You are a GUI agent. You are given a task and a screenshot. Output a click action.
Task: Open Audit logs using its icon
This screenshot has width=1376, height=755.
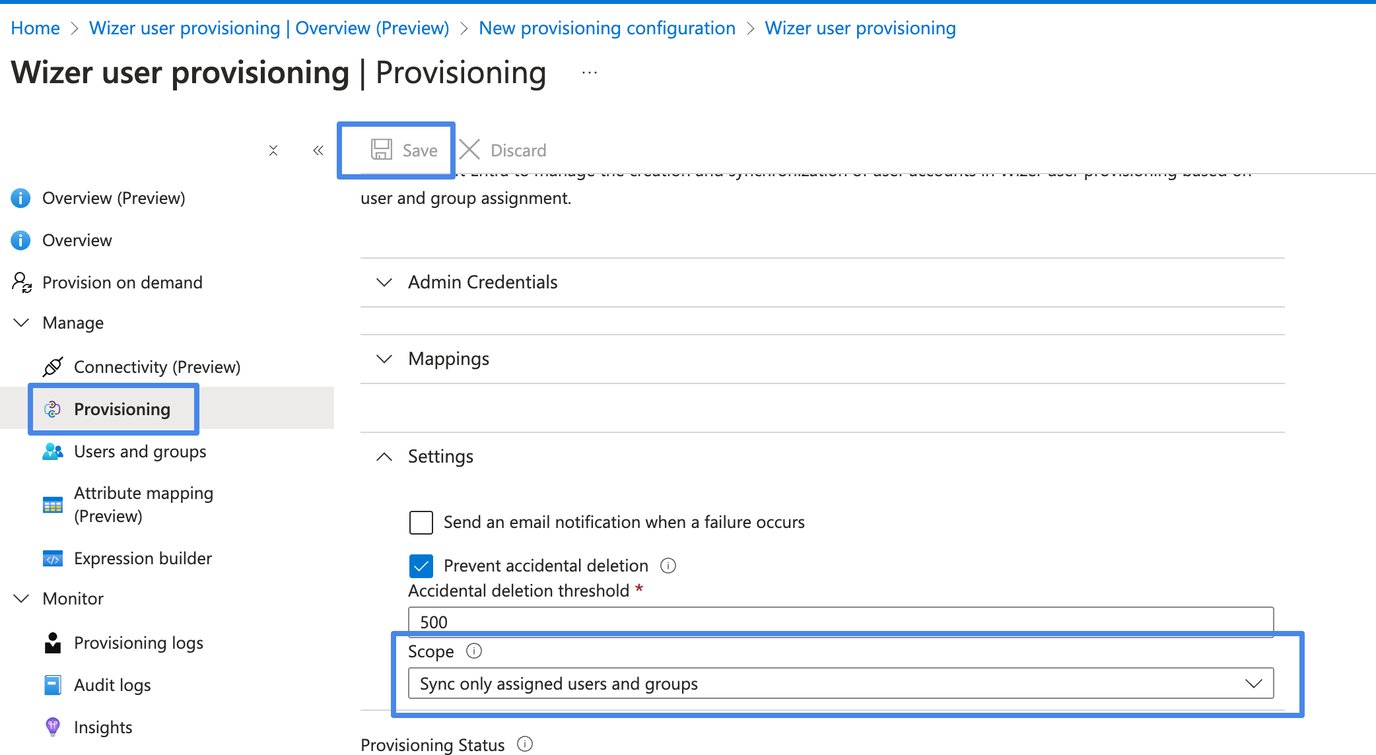[x=52, y=684]
